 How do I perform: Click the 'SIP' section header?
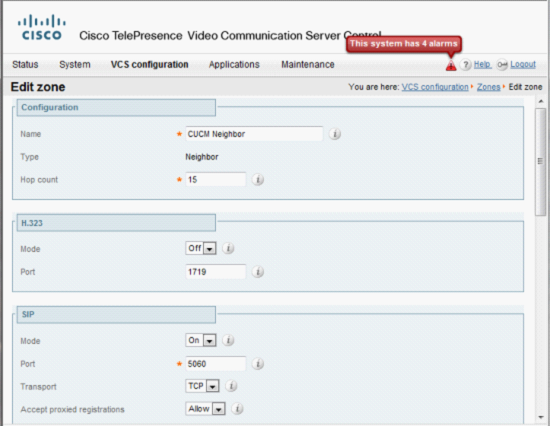(x=116, y=315)
